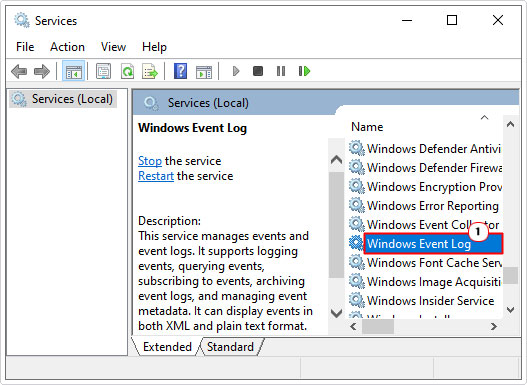Click description pane scrollbar down arrow
527x385 pixels.
336,313
